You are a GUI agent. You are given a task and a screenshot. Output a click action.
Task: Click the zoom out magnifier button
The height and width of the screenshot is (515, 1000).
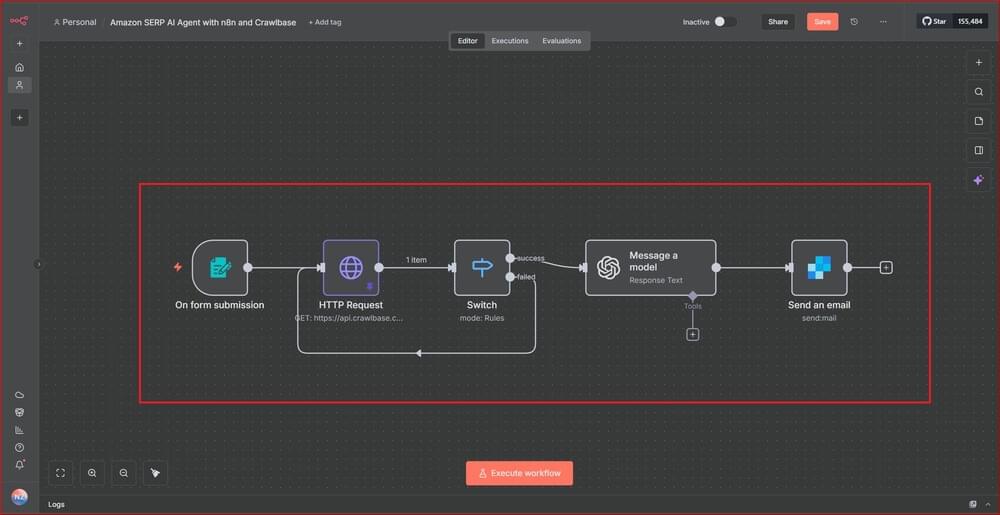124,473
